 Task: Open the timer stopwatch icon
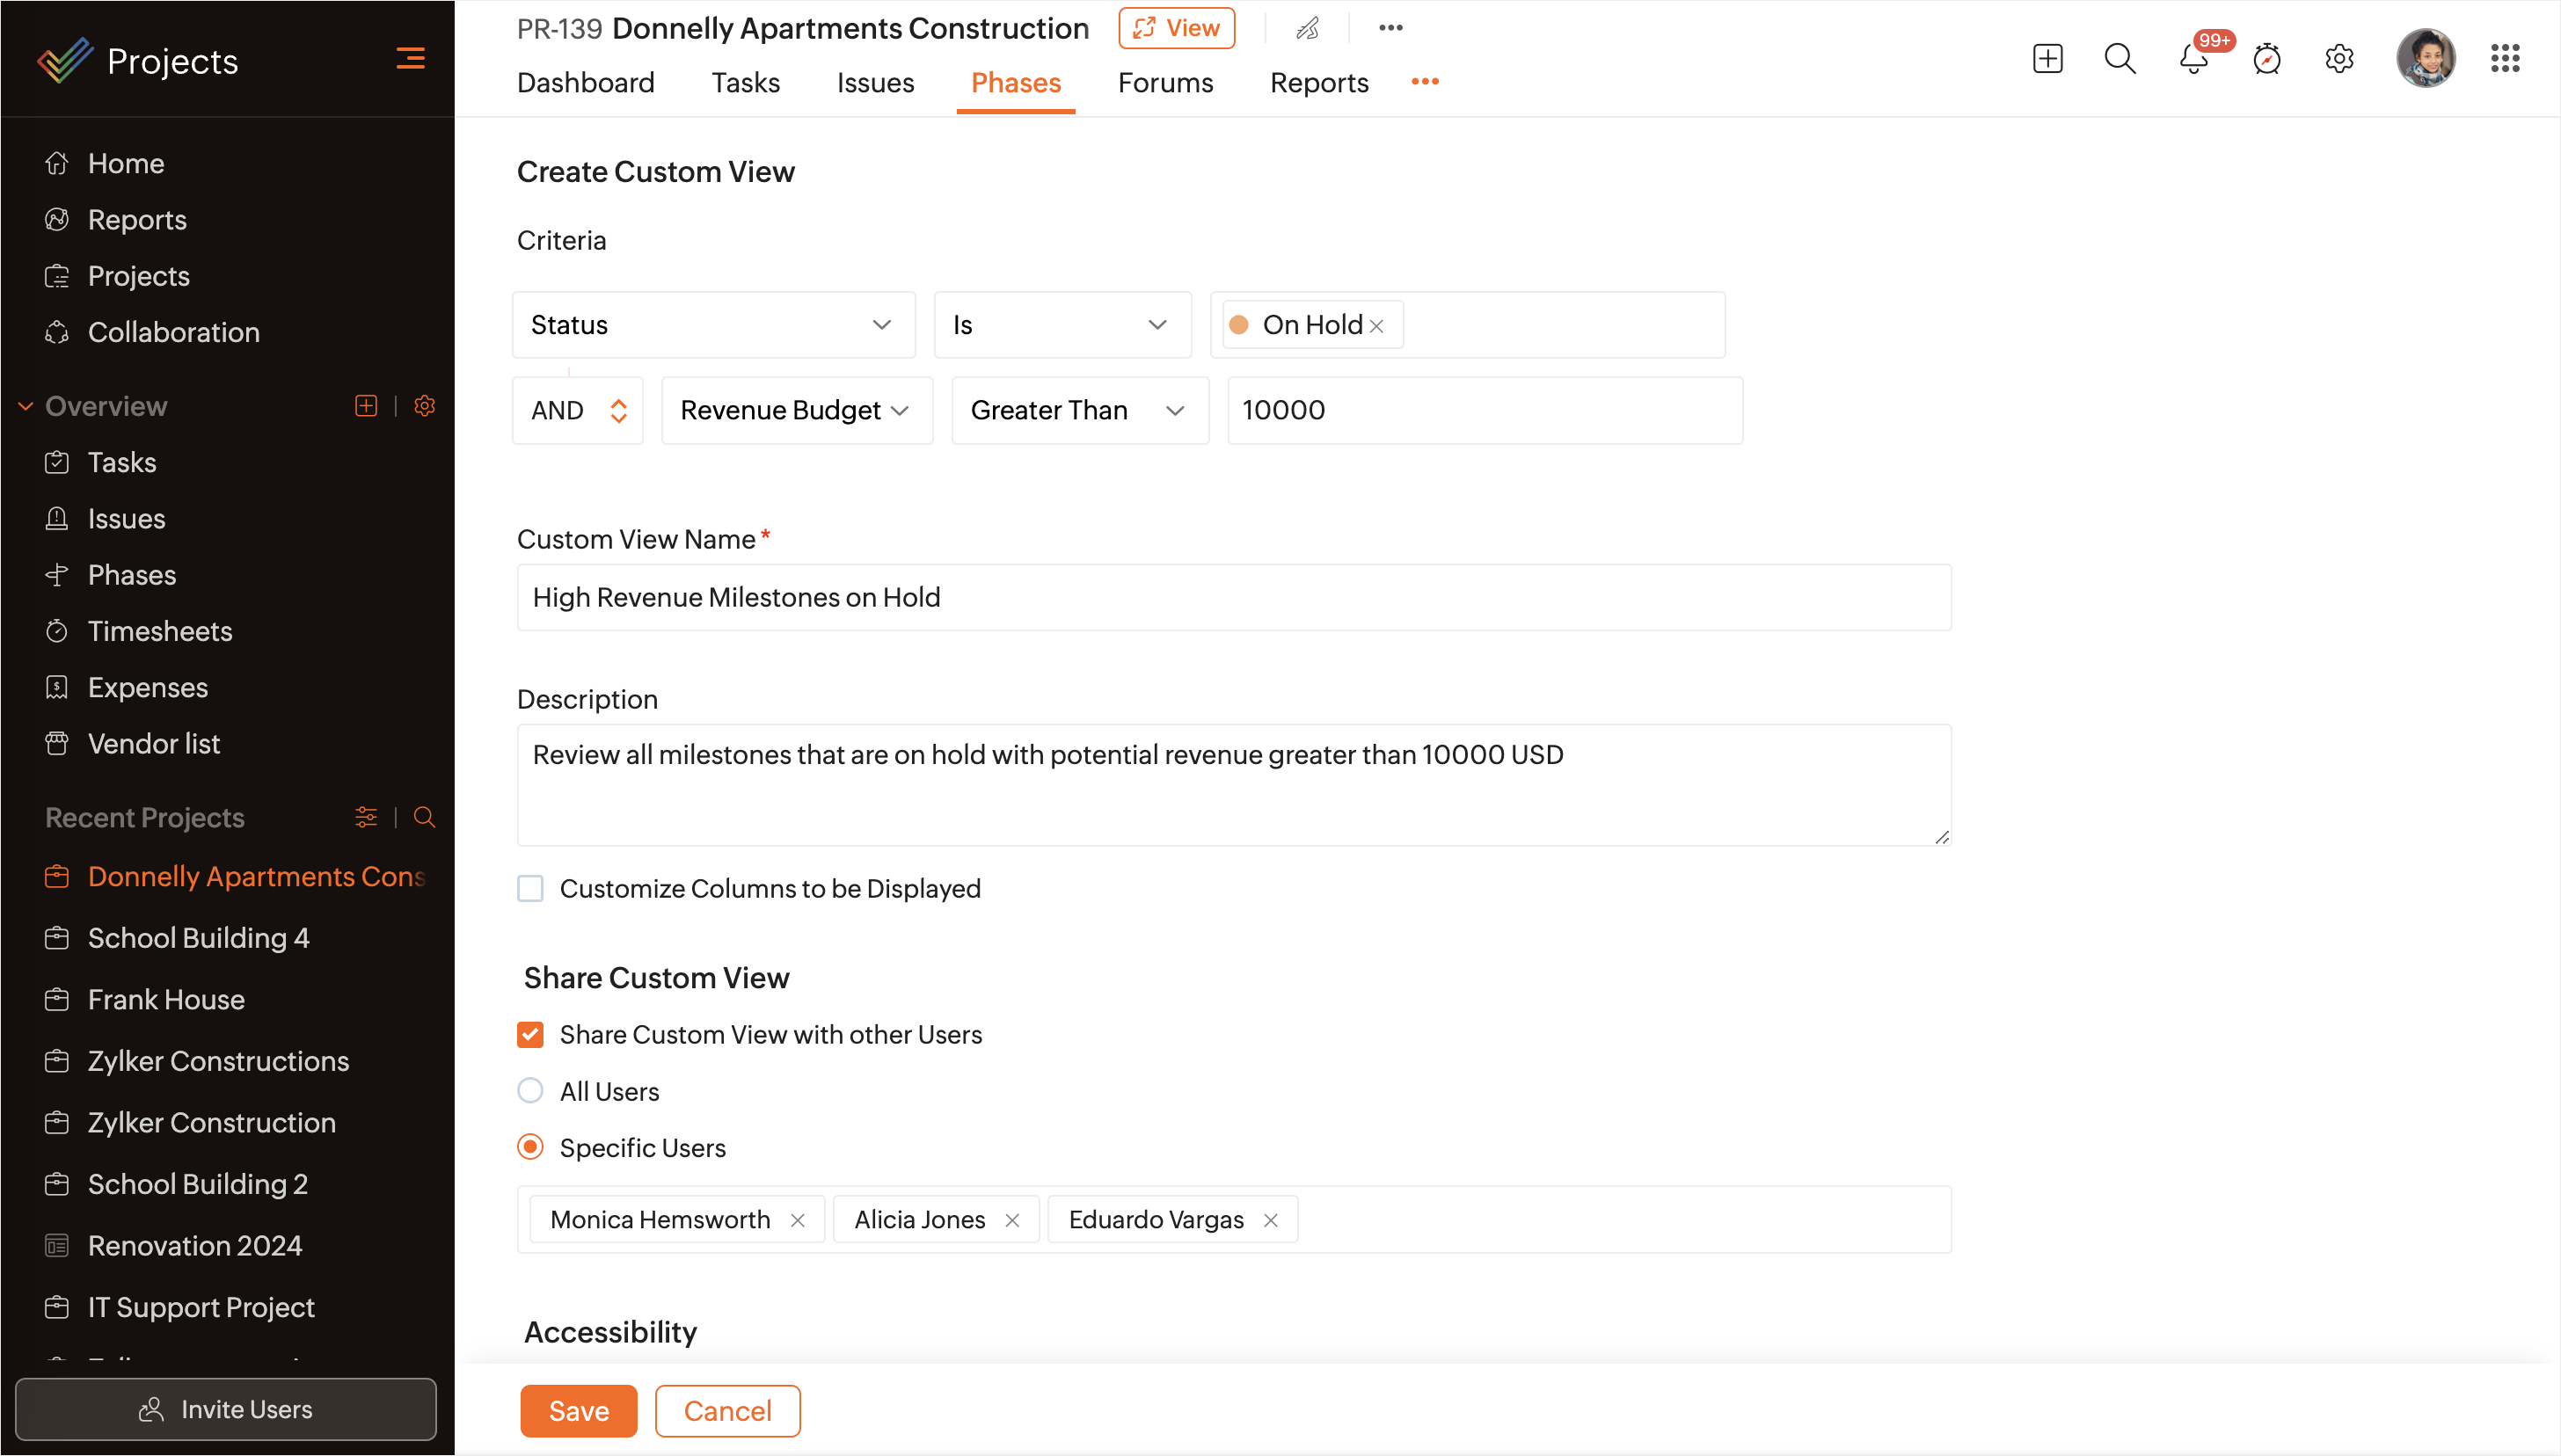coord(2266,59)
